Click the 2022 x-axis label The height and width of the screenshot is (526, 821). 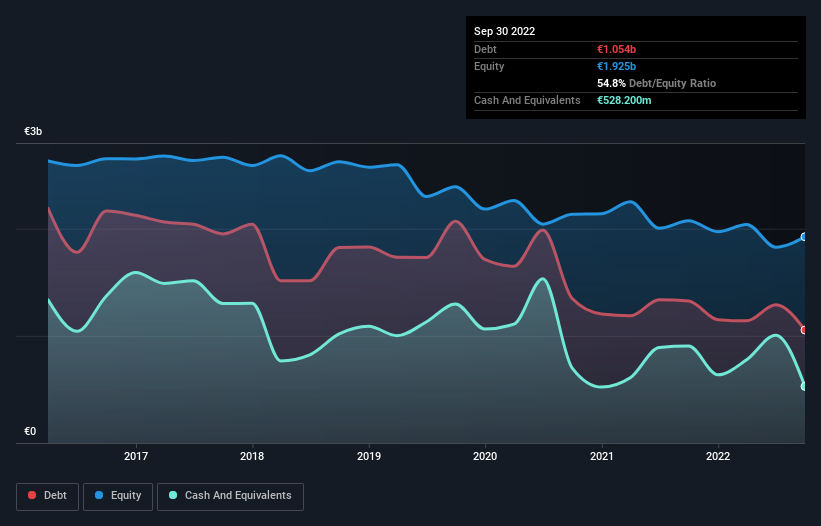(x=718, y=456)
